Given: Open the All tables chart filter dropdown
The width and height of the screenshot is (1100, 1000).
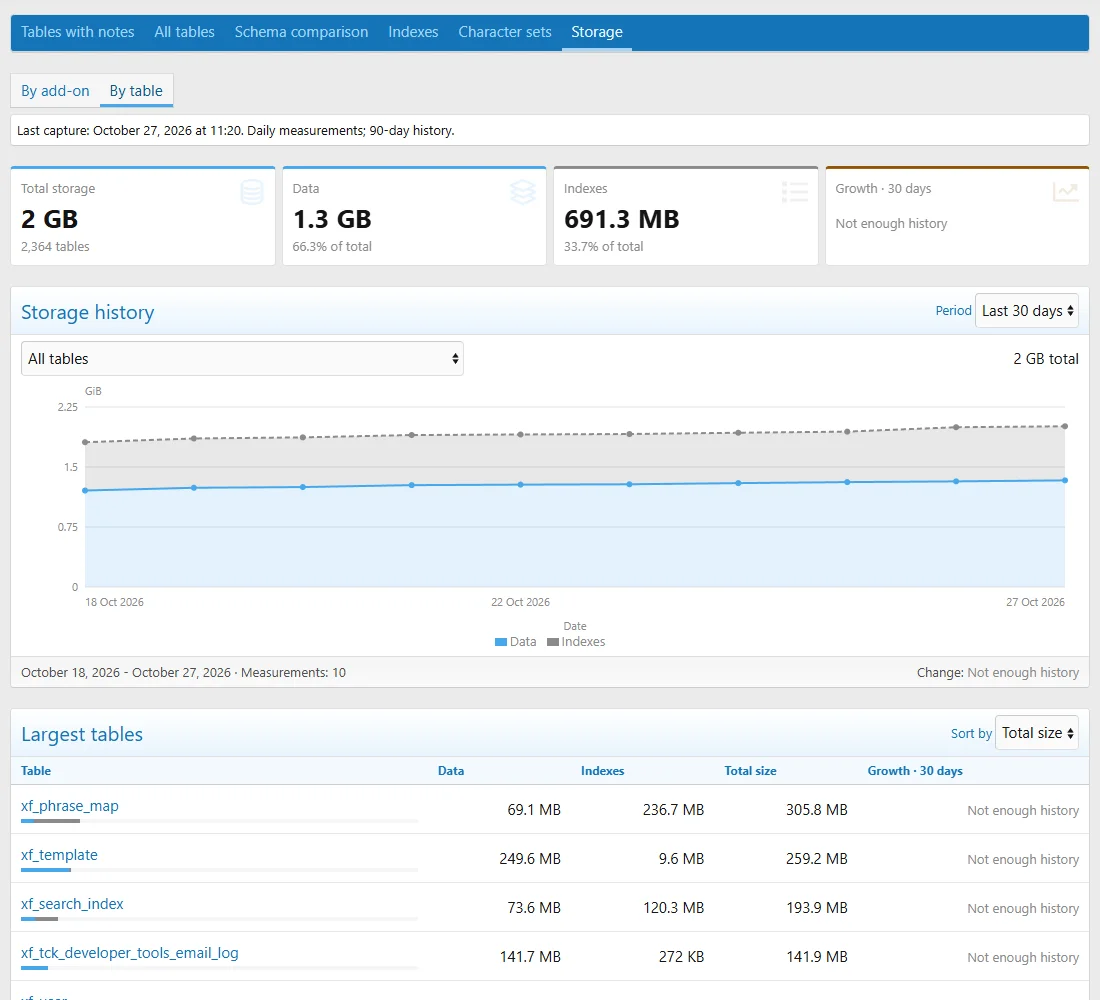Looking at the screenshot, I should coord(242,359).
